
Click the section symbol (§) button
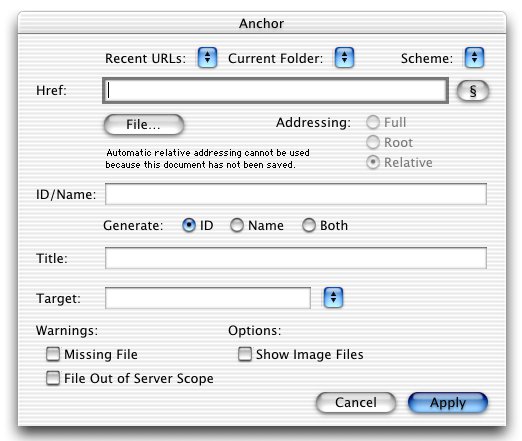point(473,91)
